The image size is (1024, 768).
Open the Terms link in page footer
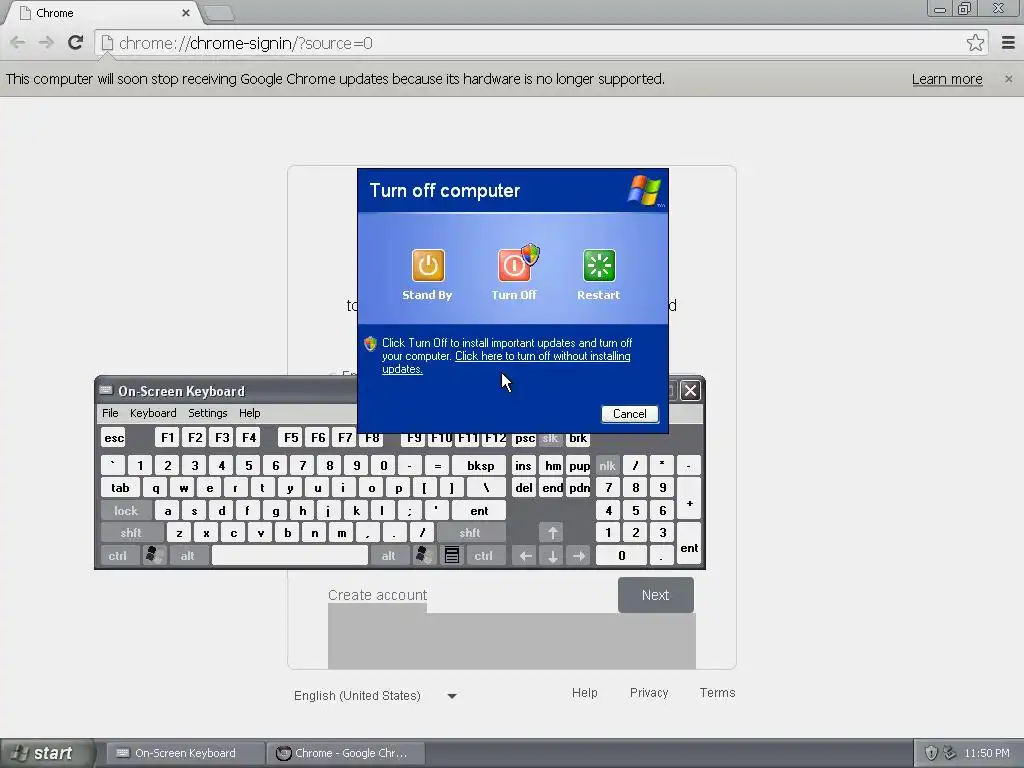pyautogui.click(x=717, y=693)
